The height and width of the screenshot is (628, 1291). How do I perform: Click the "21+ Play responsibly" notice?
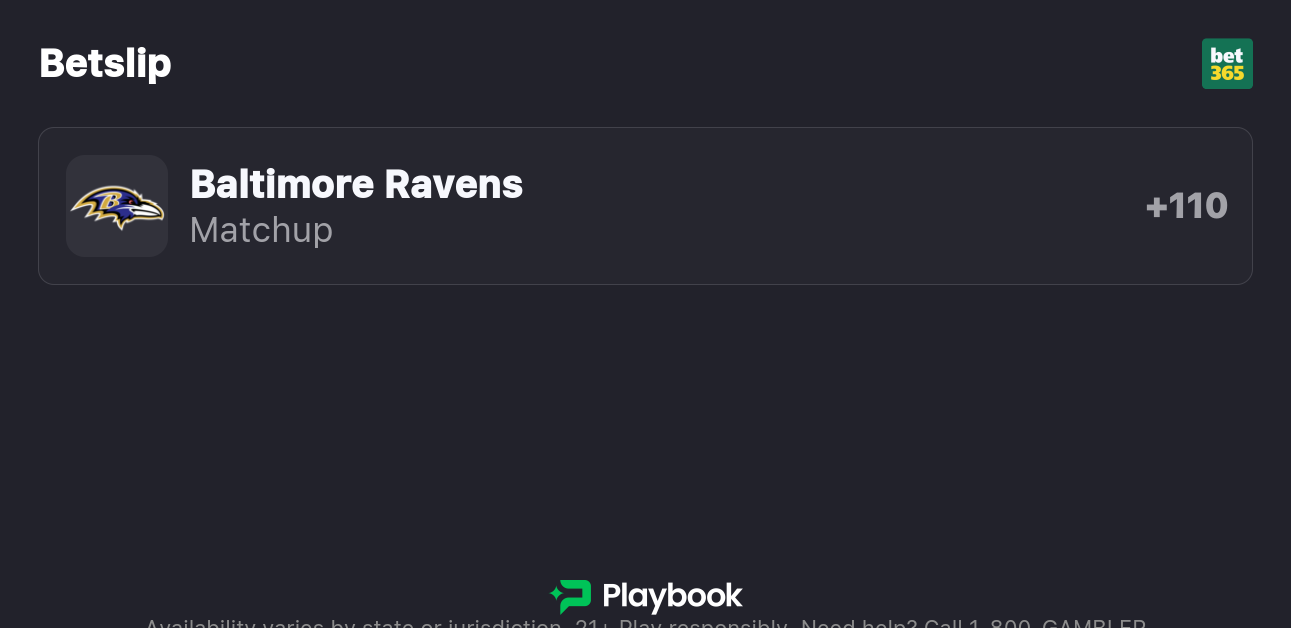[x=684, y=624]
